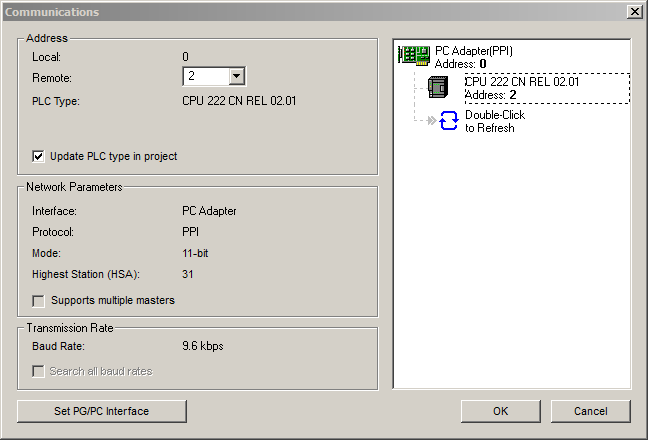This screenshot has width=648, height=440.
Task: Click the Baud Rate value 9.6 kbps
Action: [203, 346]
